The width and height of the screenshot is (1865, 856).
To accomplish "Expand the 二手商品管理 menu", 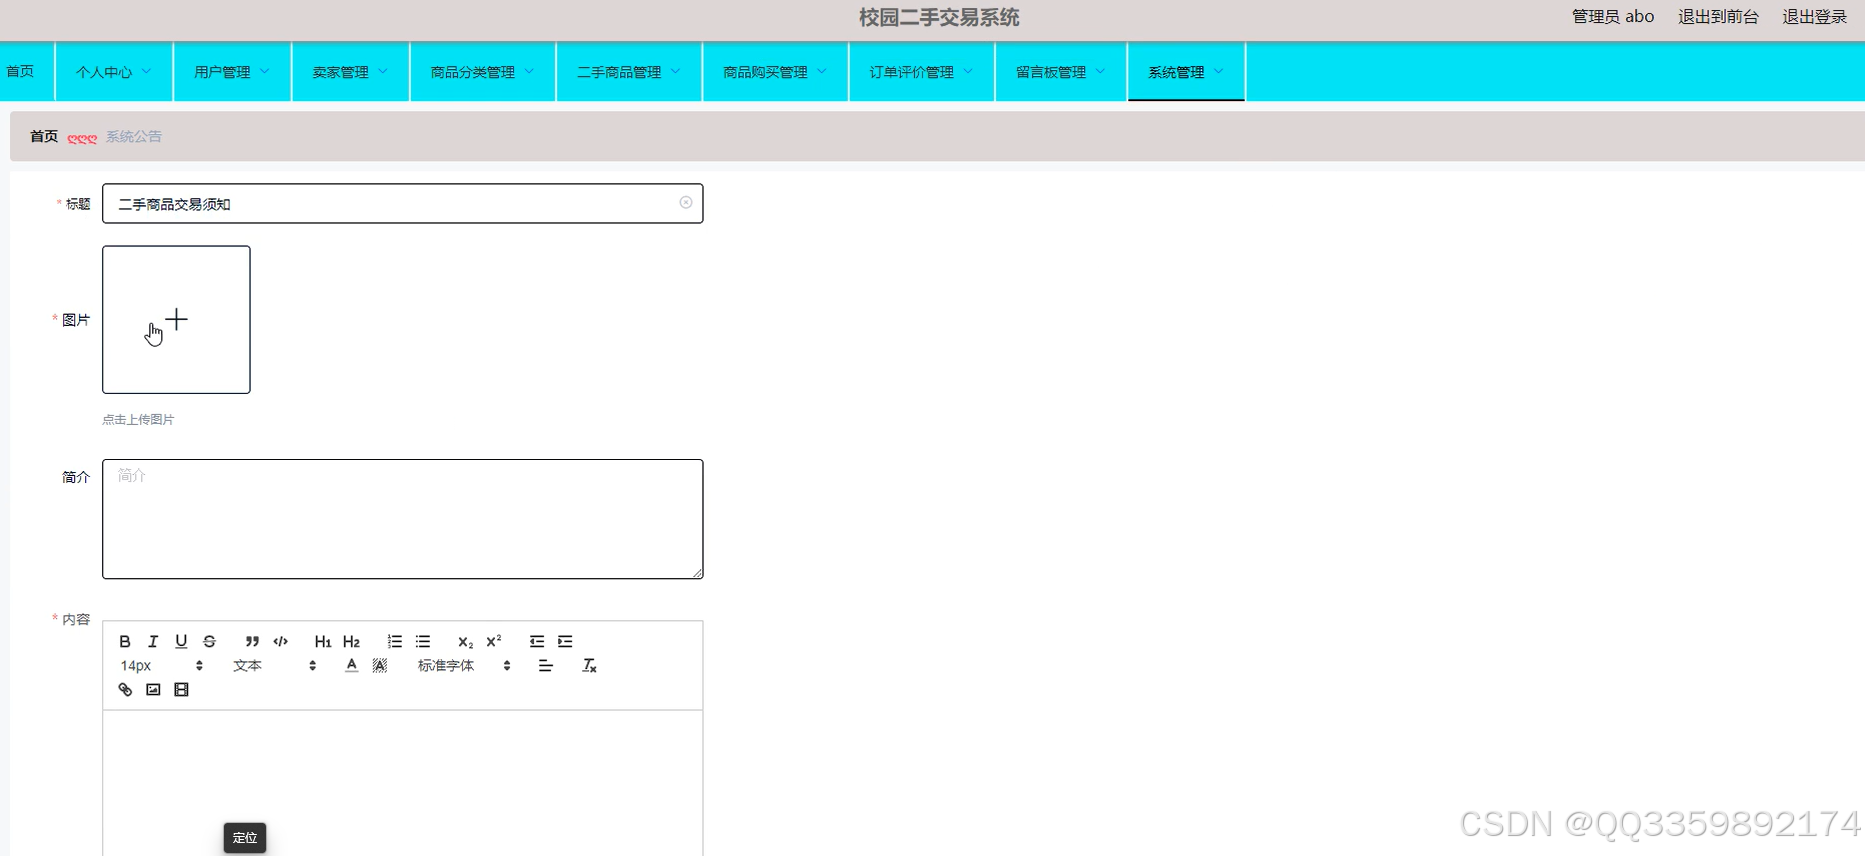I will pyautogui.click(x=629, y=72).
